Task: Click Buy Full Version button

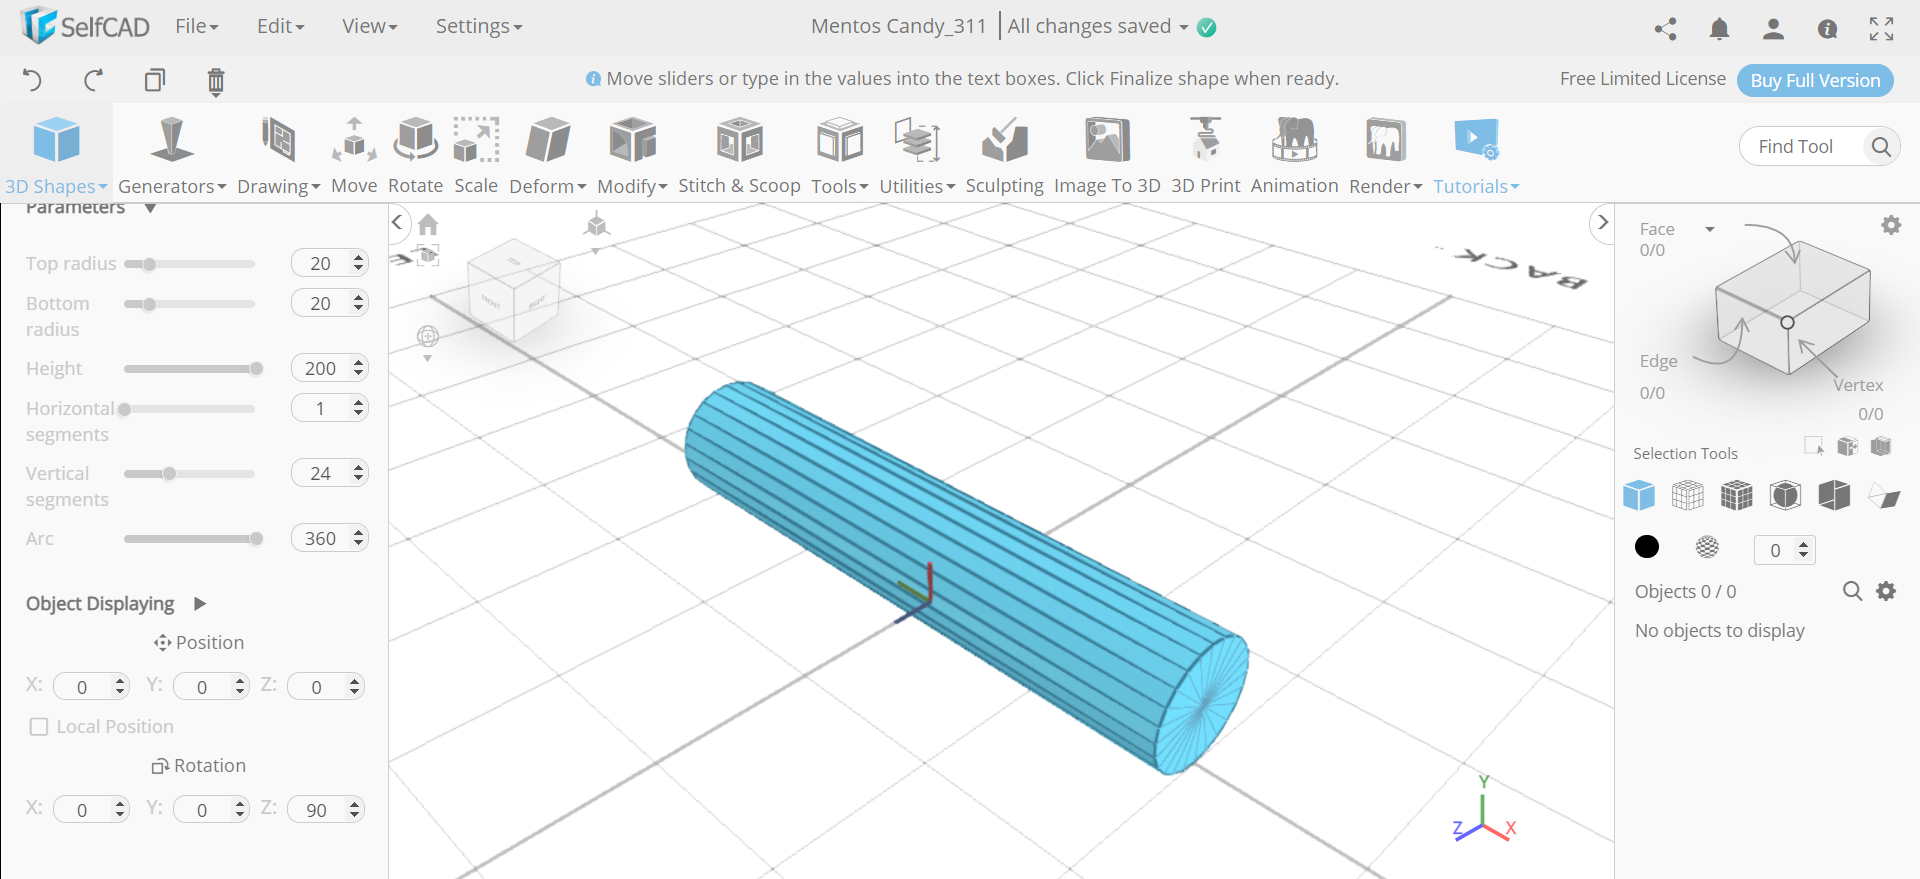Action: 1815,80
